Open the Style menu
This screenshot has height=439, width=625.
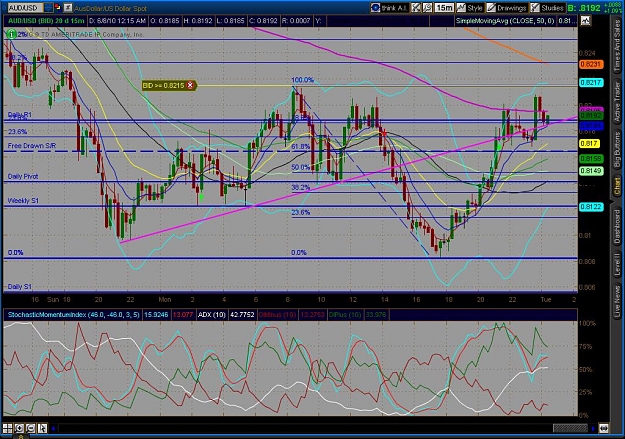tap(470, 8)
